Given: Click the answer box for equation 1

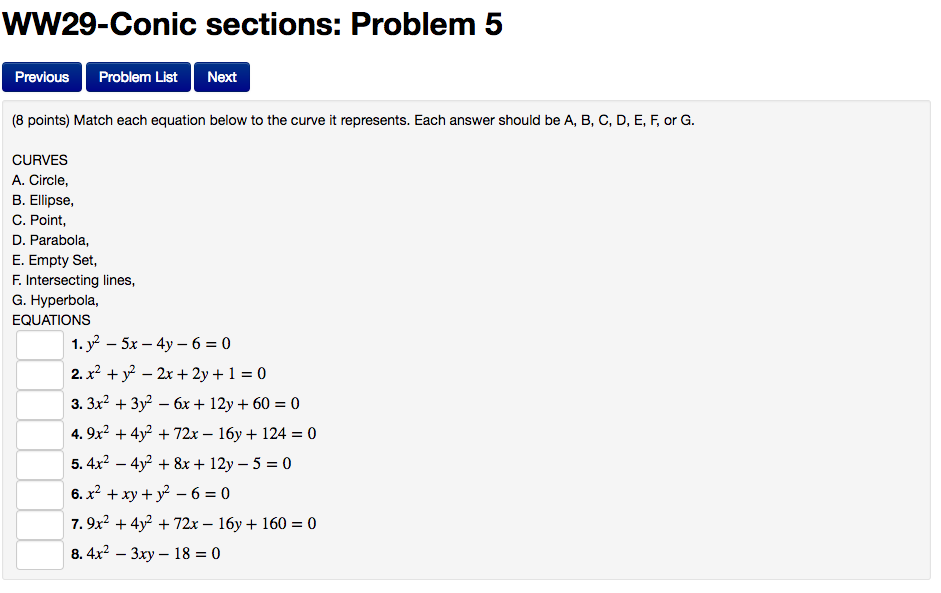Looking at the screenshot, I should (39, 344).
